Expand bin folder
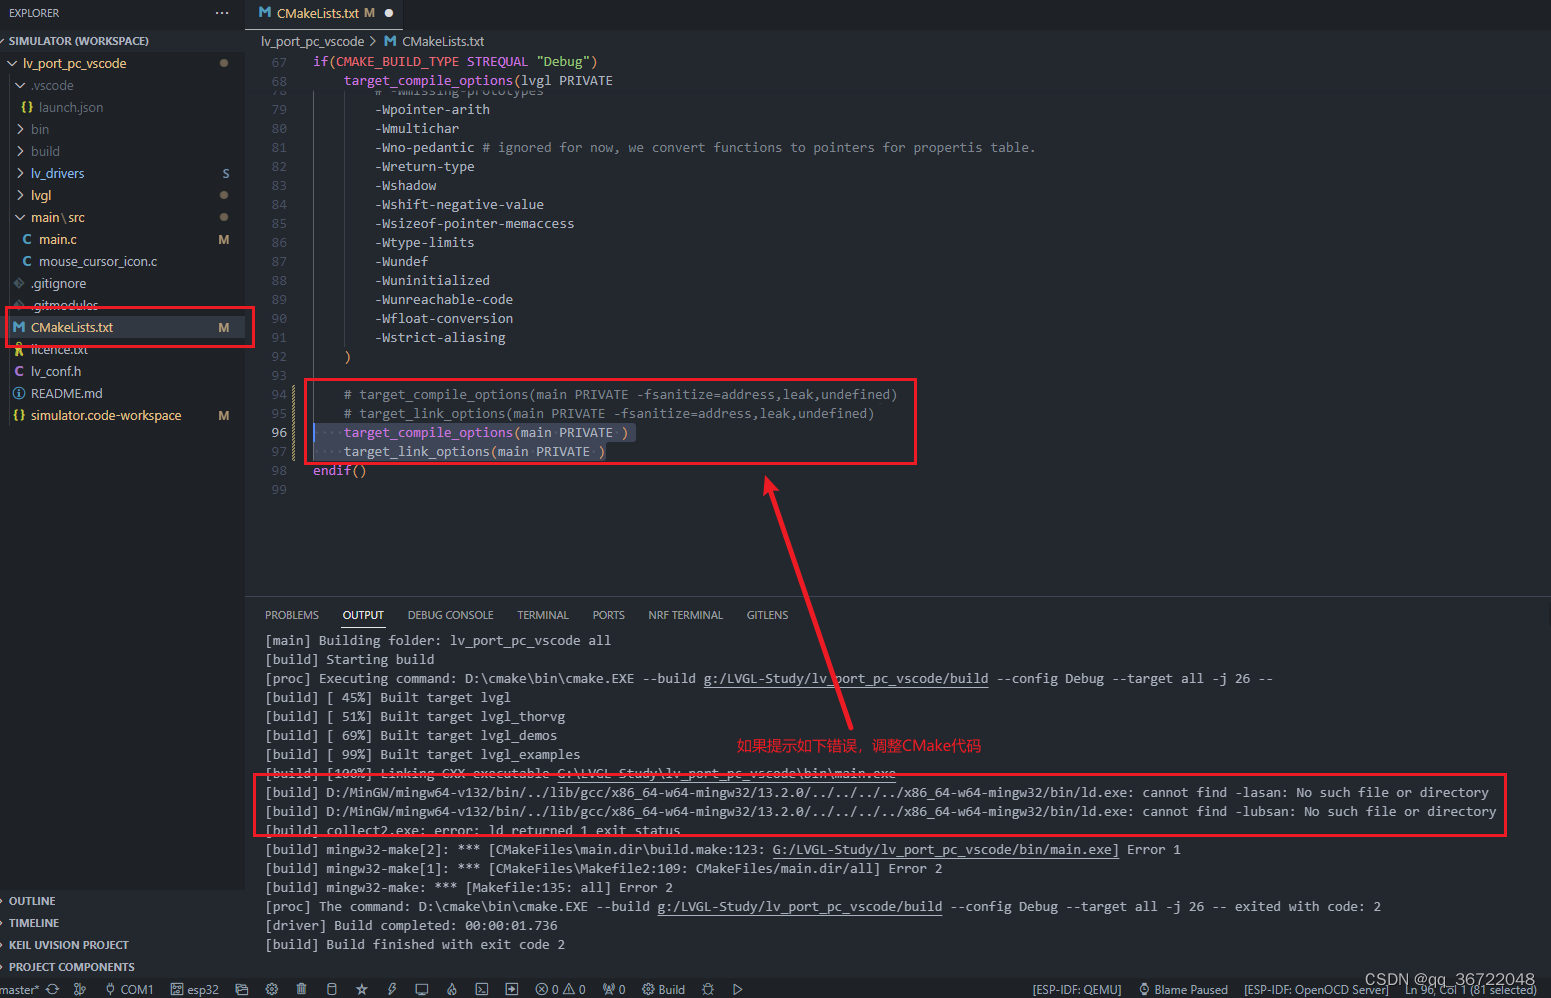 pos(33,129)
